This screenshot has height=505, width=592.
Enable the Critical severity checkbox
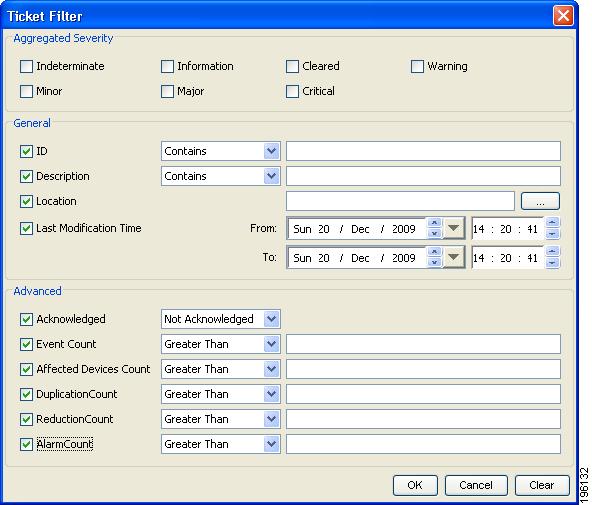(x=292, y=91)
